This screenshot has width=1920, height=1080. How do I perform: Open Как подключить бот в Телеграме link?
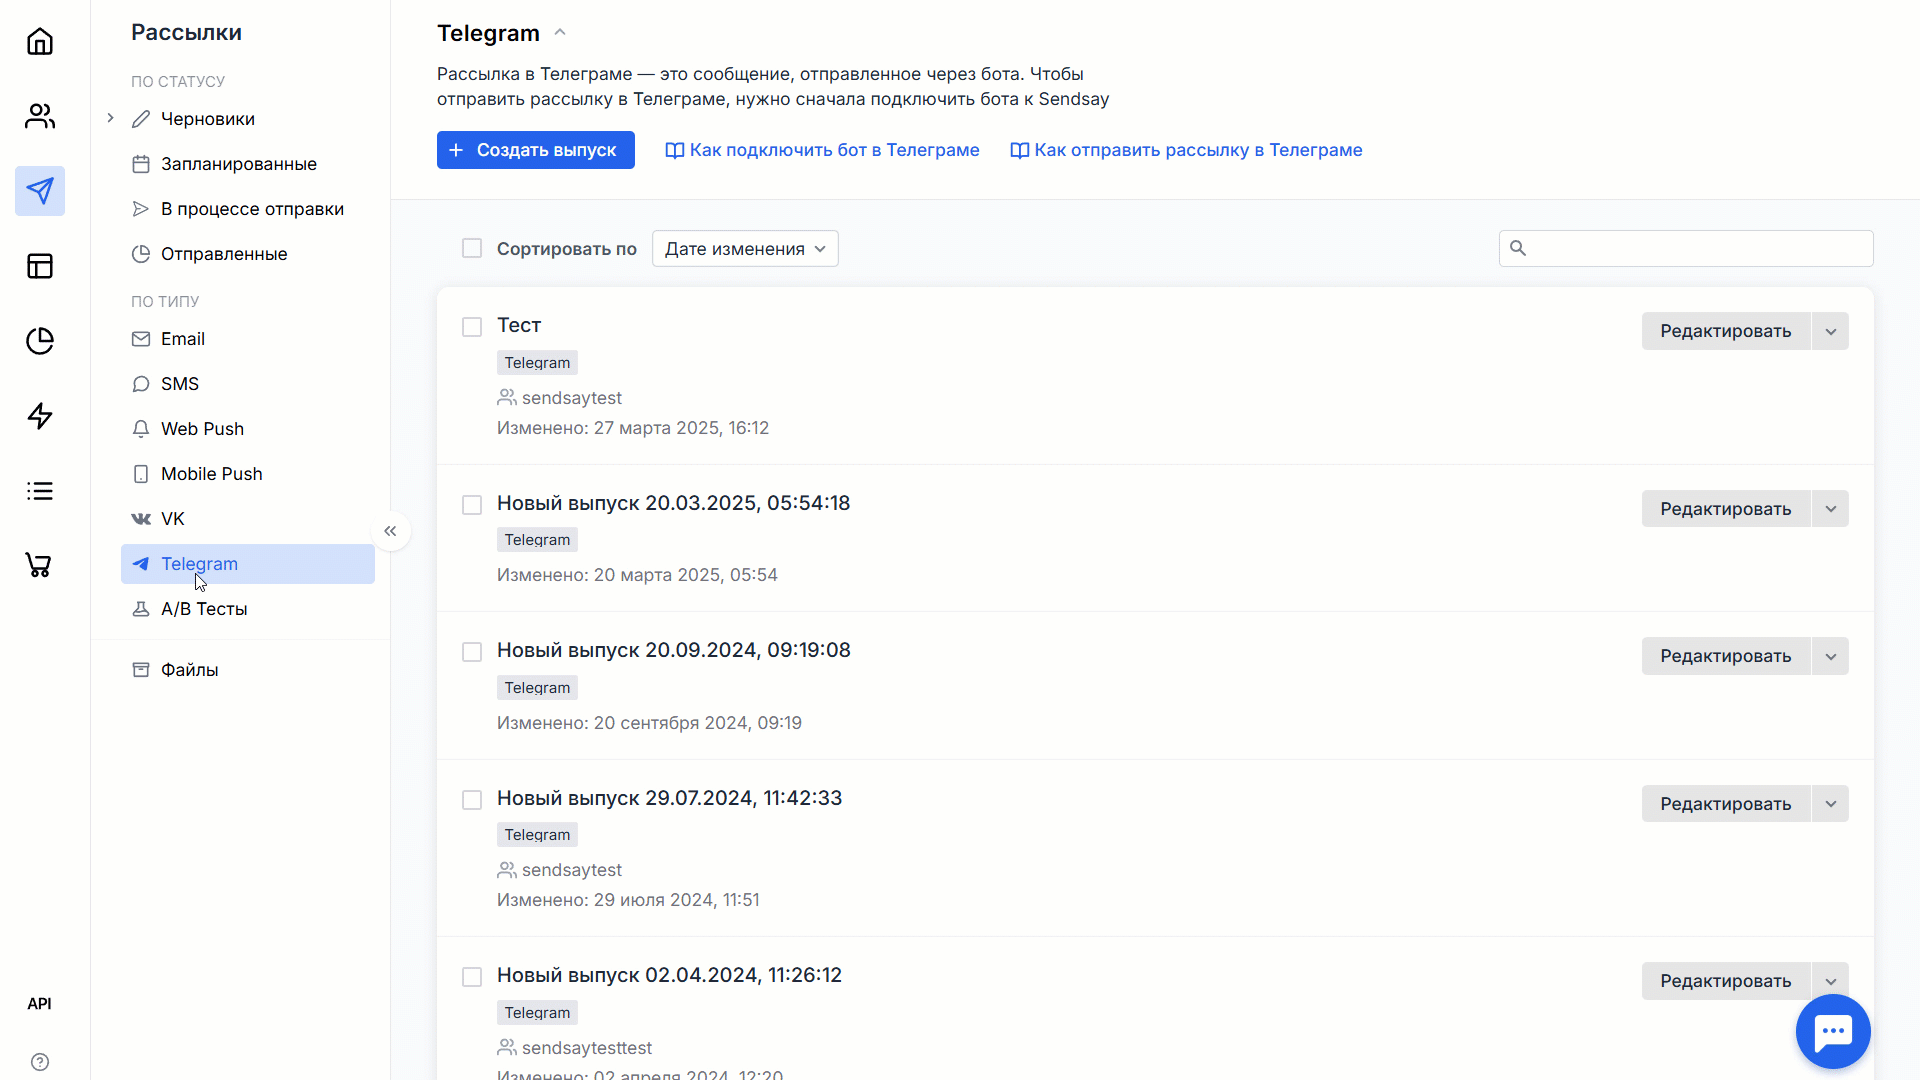[822, 150]
